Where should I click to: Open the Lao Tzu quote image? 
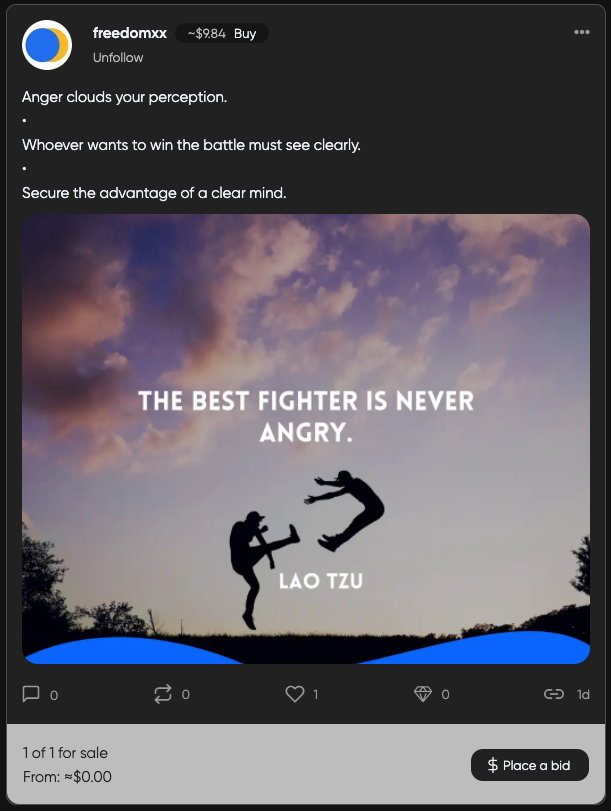(x=306, y=439)
